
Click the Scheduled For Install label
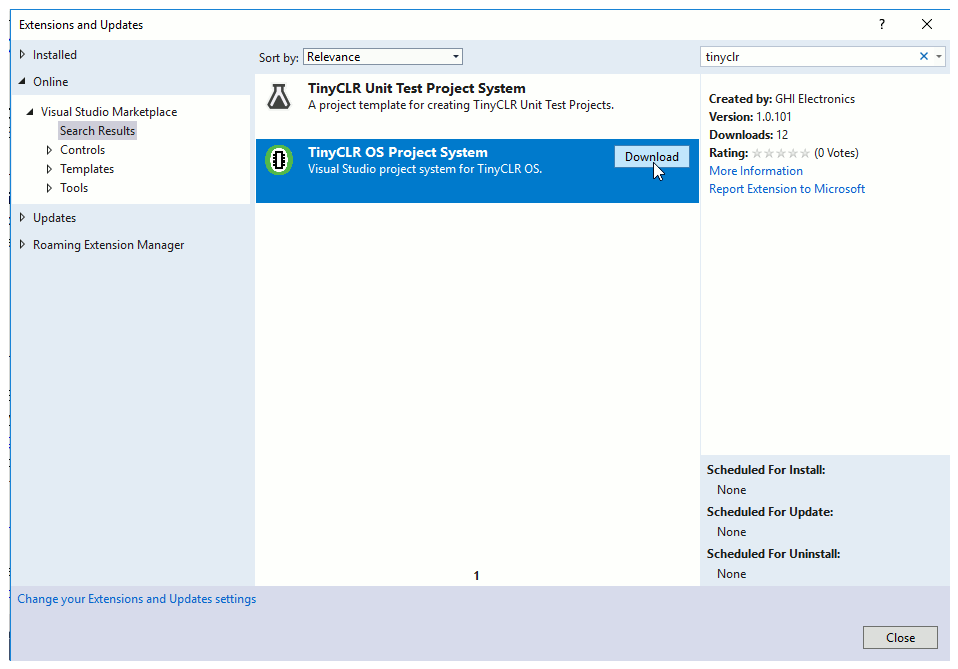[766, 470]
